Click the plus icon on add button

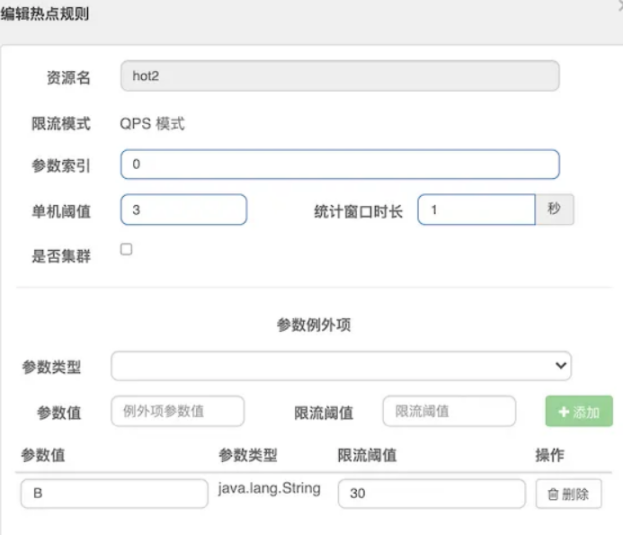[564, 412]
